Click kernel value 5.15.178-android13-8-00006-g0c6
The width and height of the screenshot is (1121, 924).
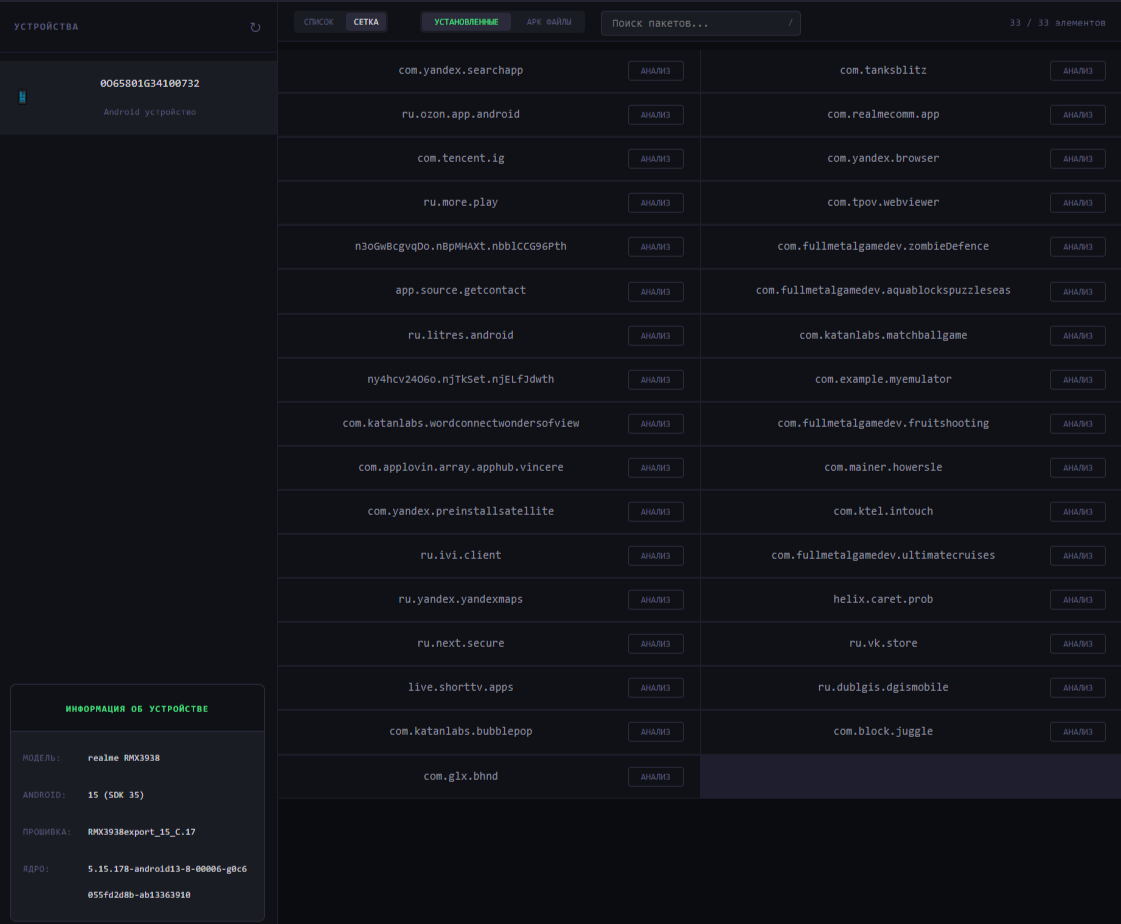(x=167, y=869)
